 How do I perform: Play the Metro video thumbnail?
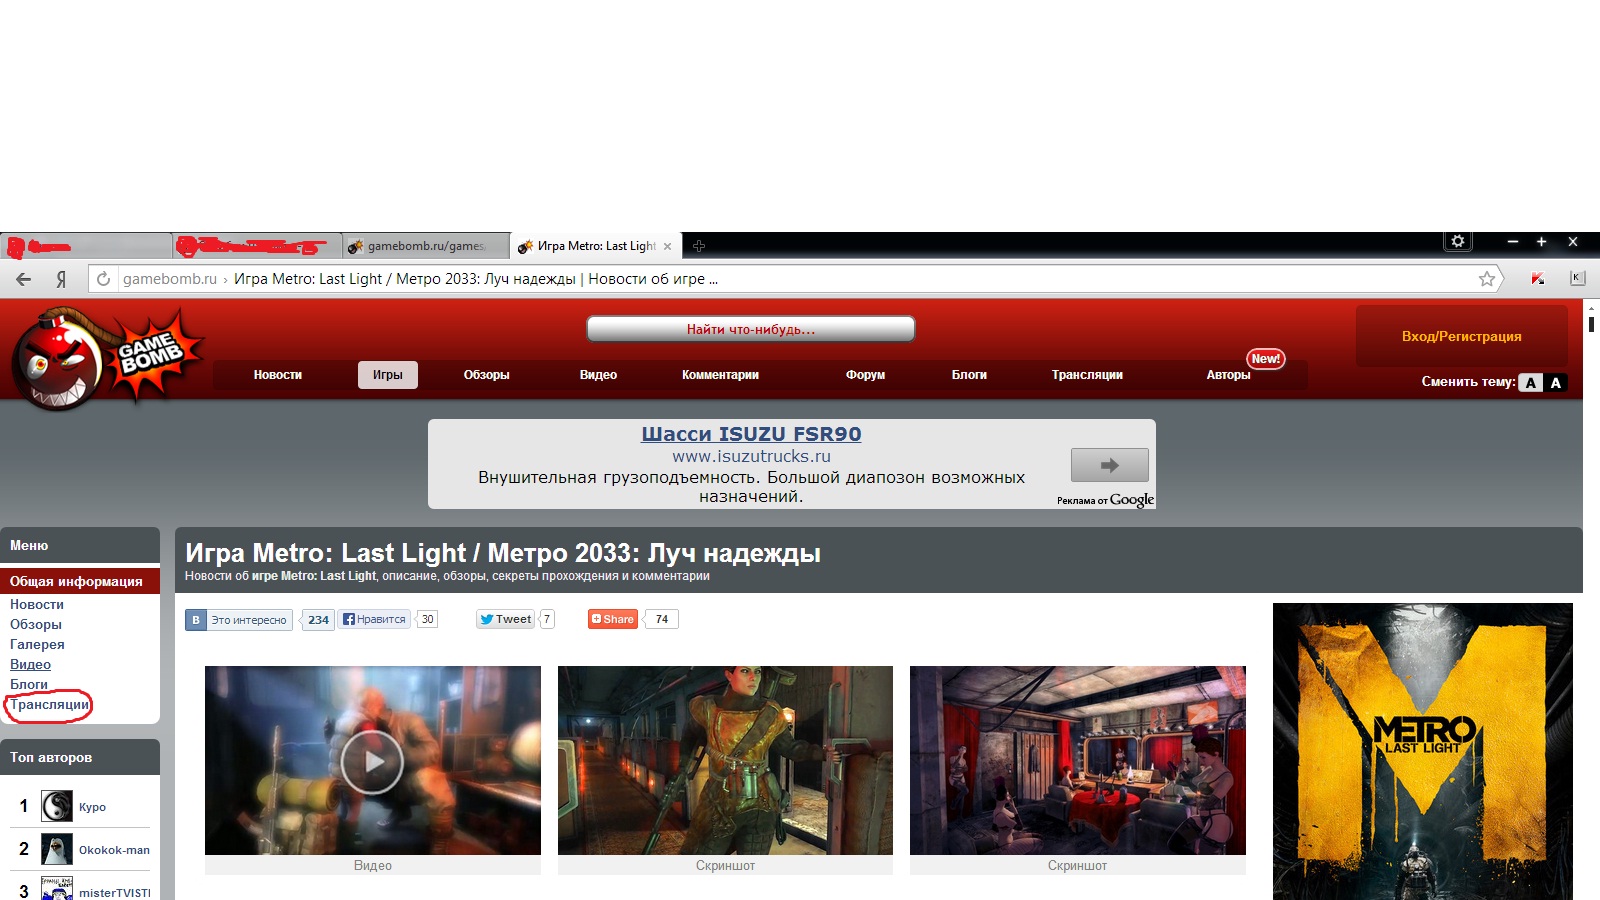372,761
